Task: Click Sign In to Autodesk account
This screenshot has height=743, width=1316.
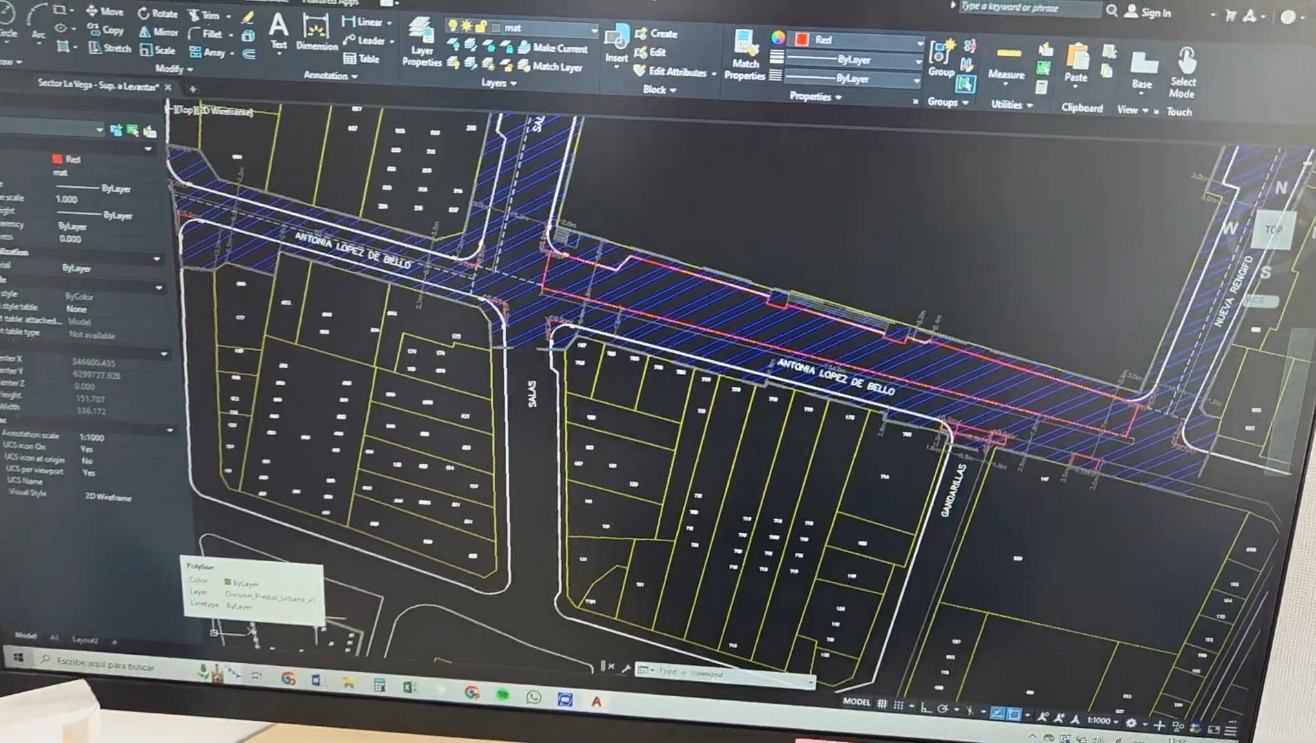Action: 1148,13
